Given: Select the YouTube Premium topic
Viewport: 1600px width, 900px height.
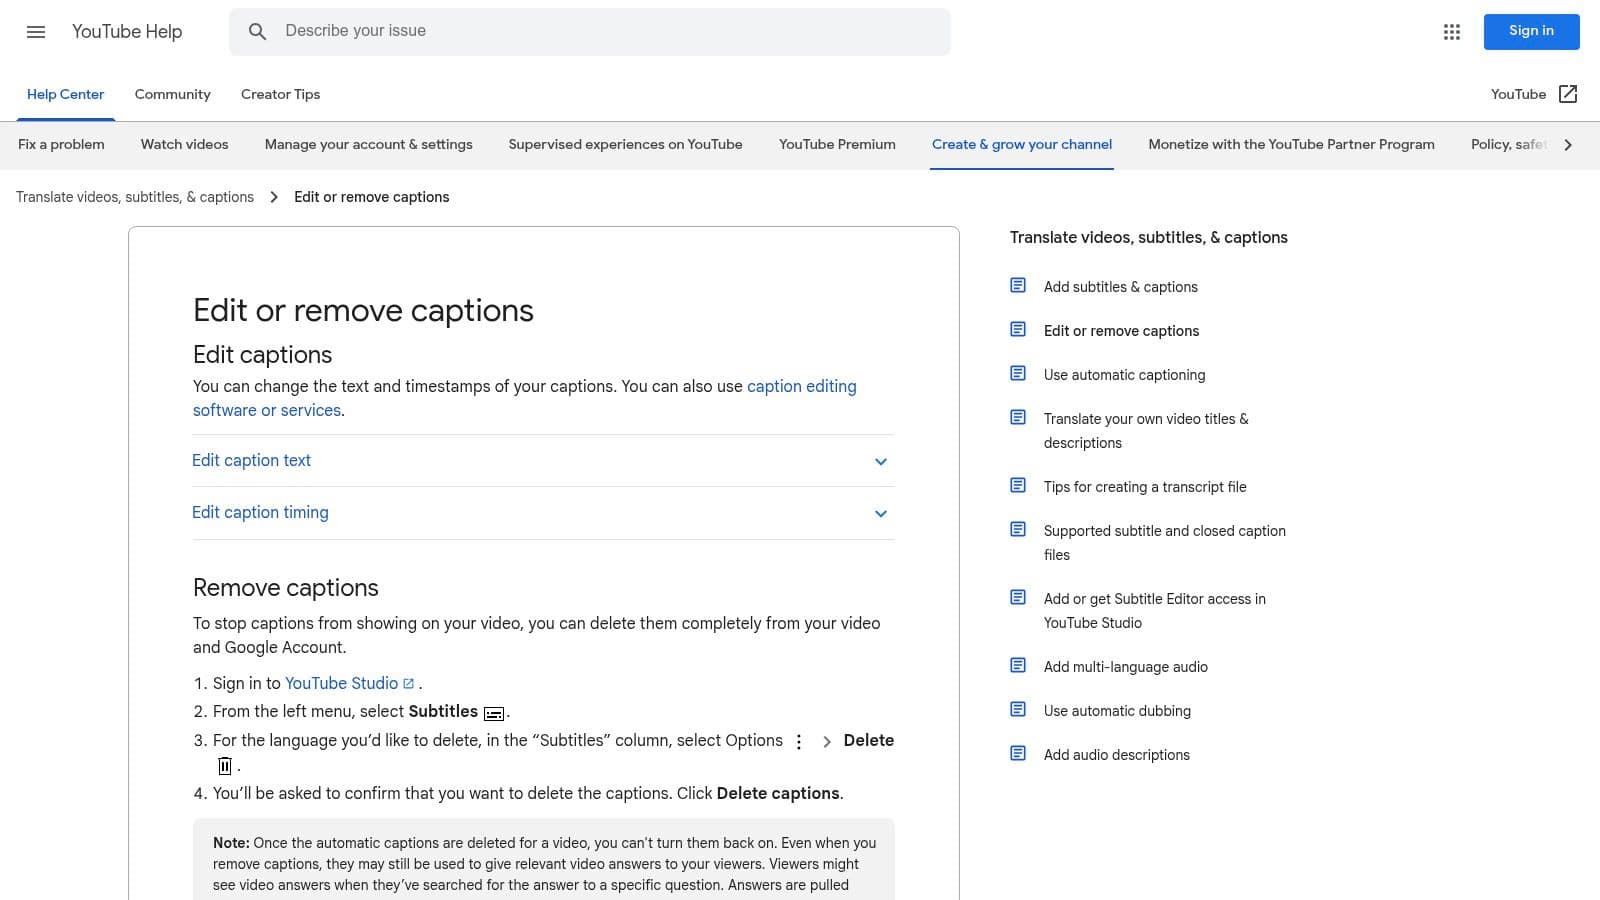Looking at the screenshot, I should [837, 144].
